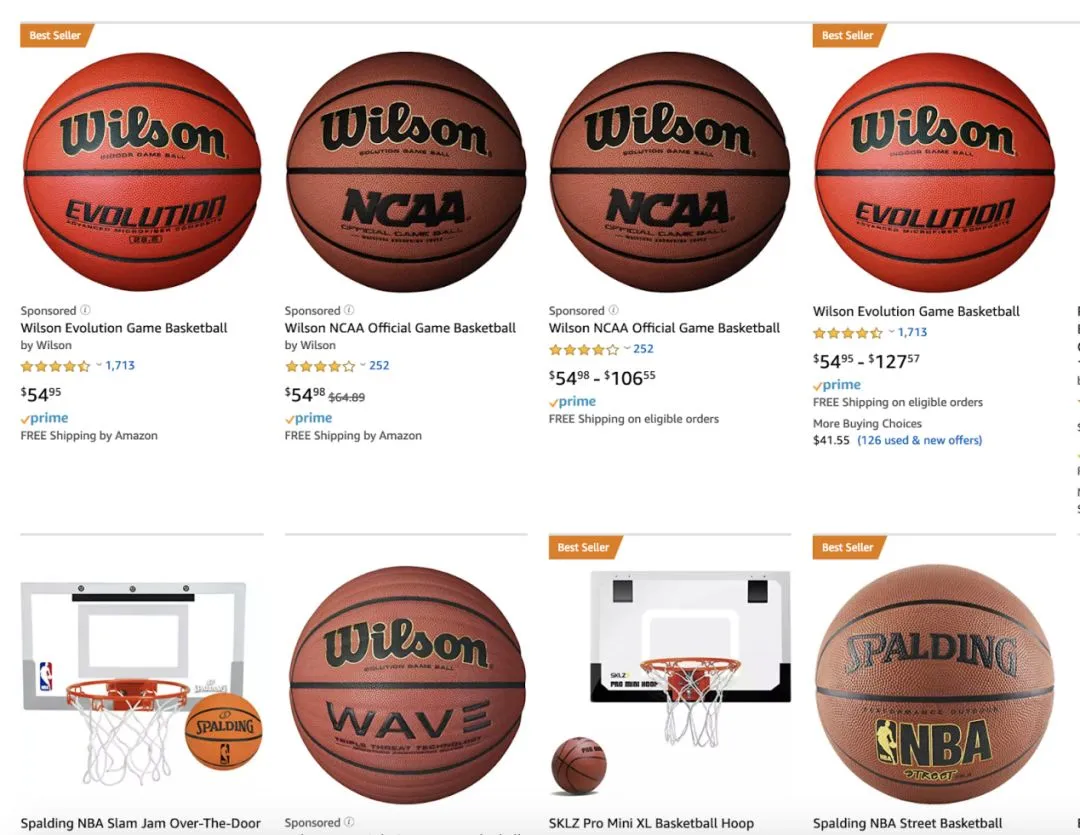Open Wilson NCAA Official Game Basketball by Wilson
This screenshot has height=835, width=1080.
coord(400,328)
